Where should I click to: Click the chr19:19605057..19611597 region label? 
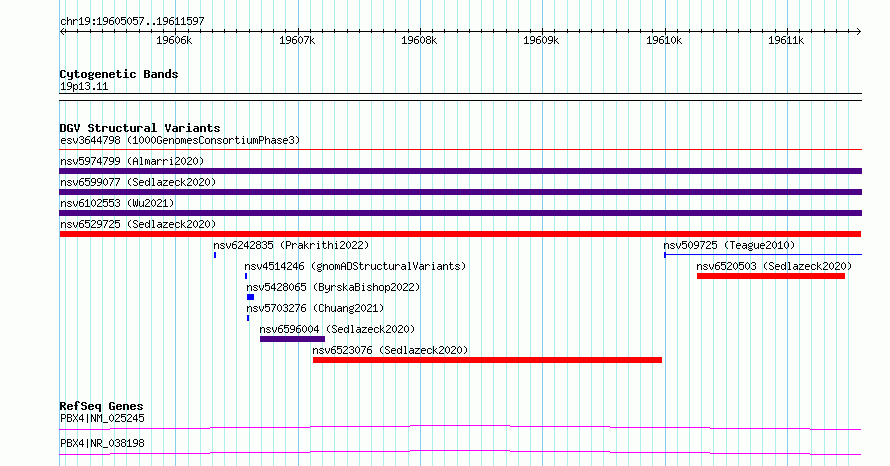coord(132,22)
